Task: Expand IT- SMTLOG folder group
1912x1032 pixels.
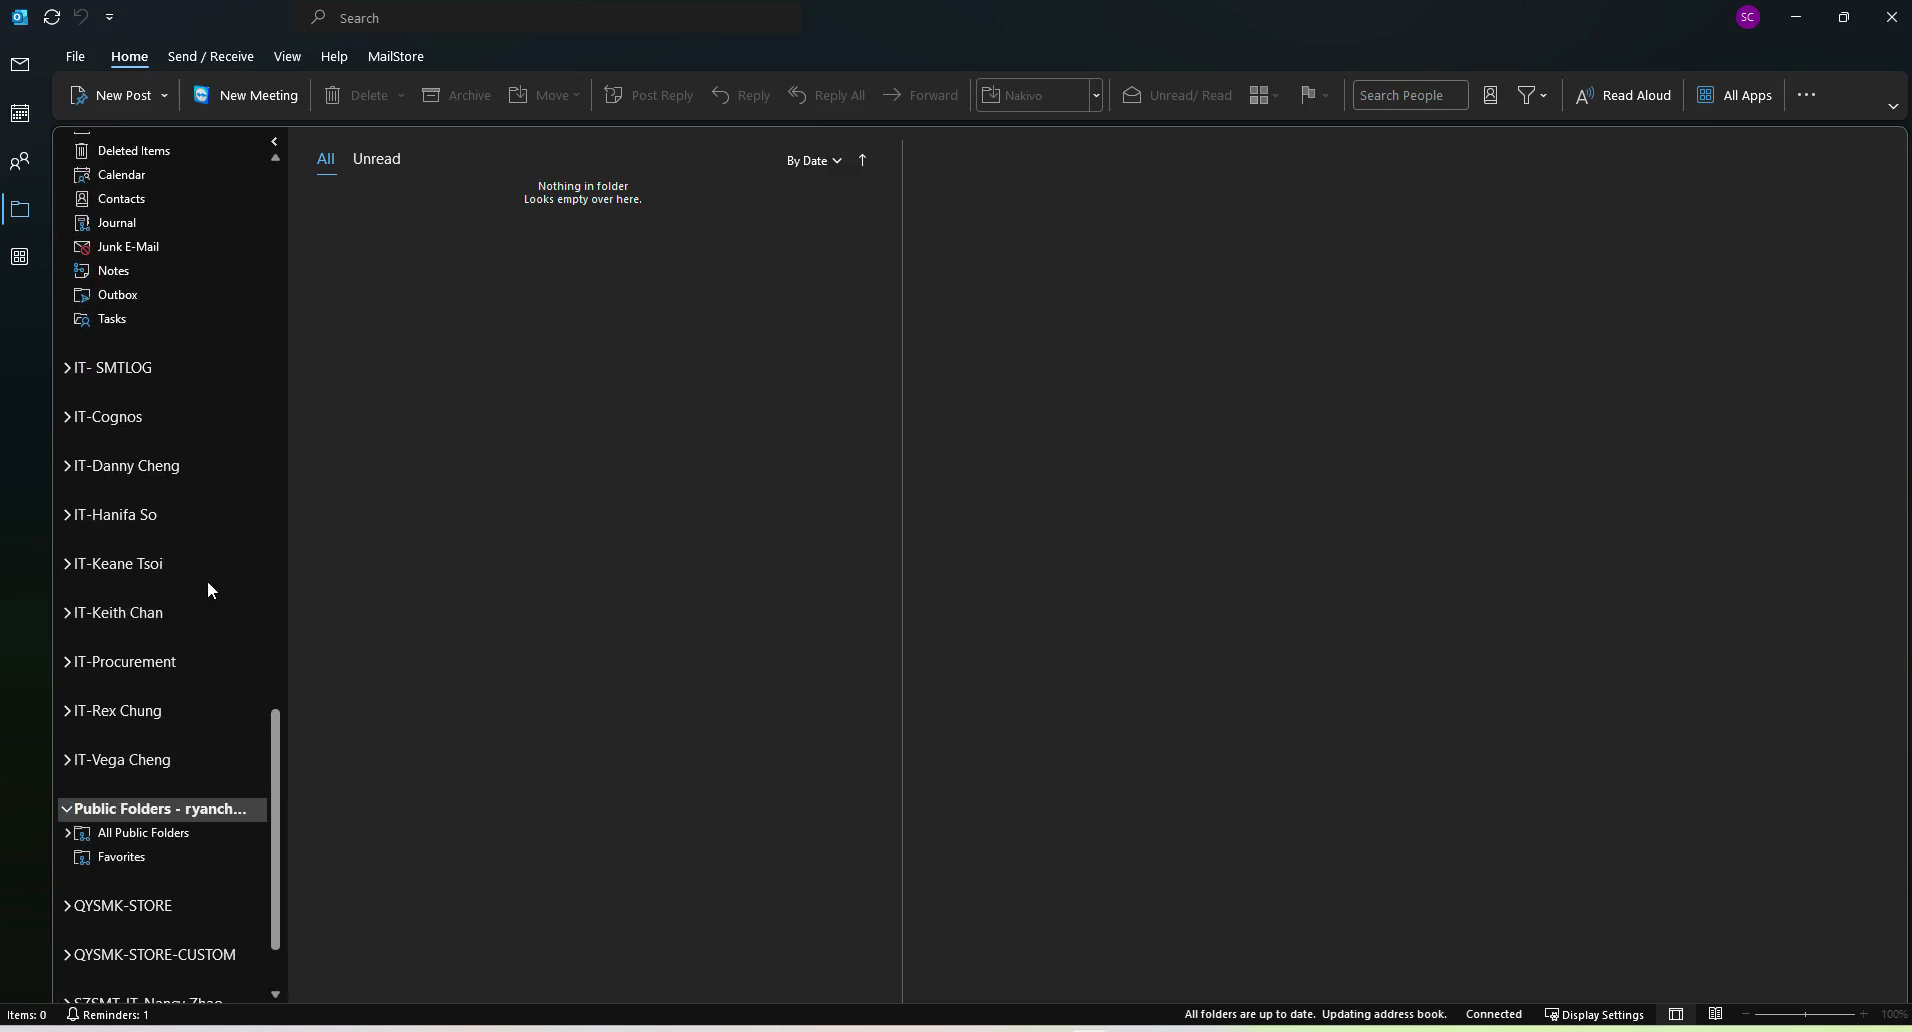Action: click(67, 368)
